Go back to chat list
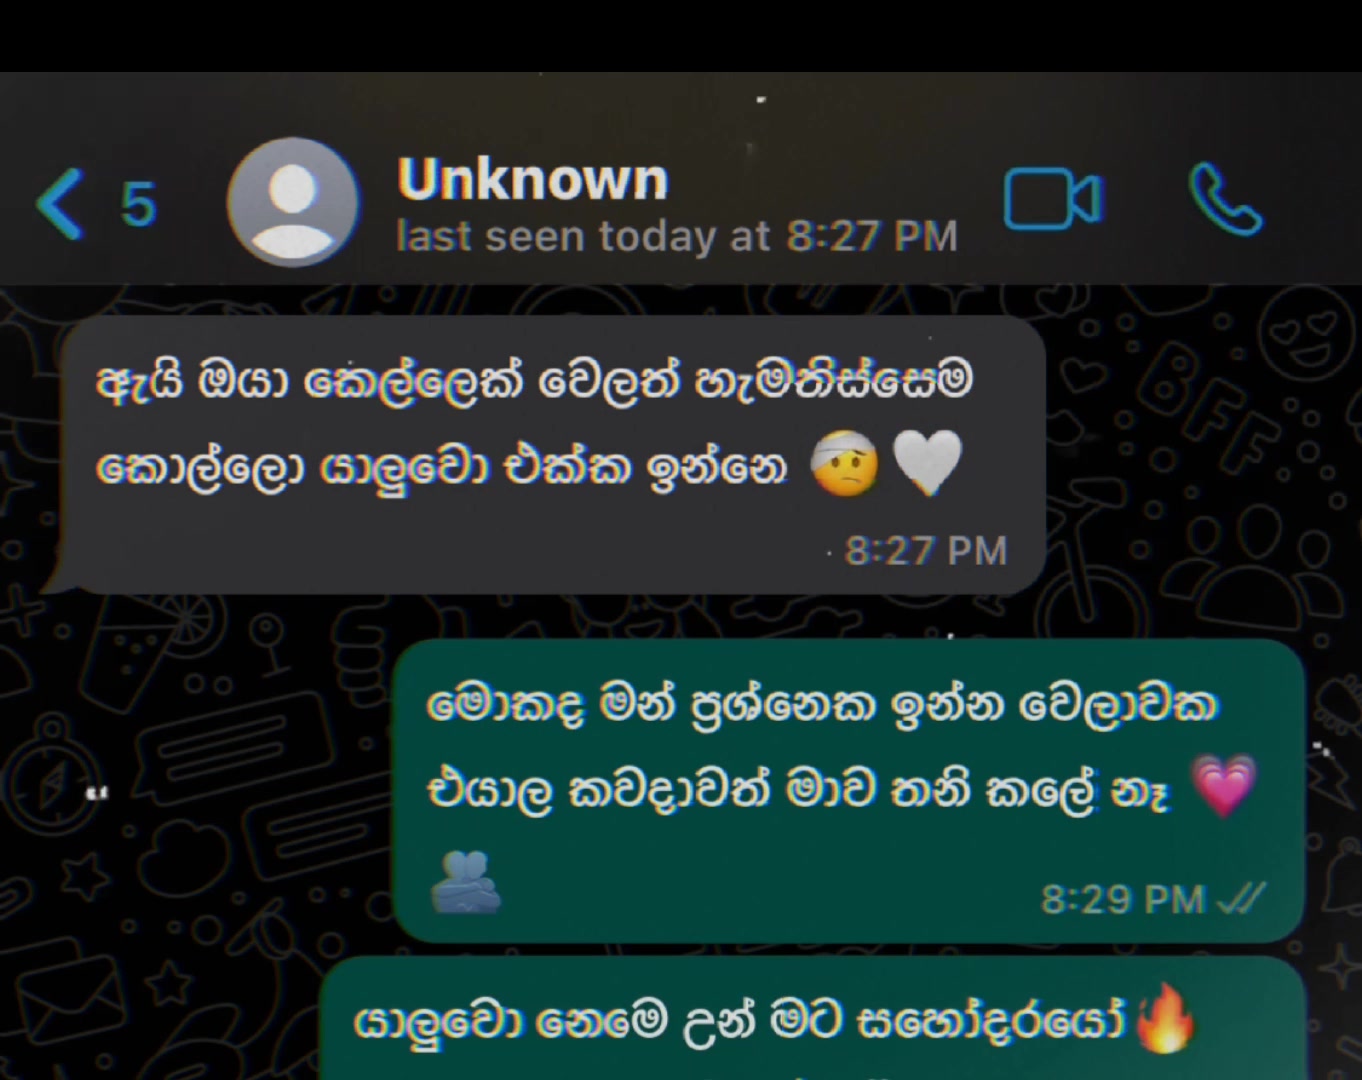This screenshot has height=1080, width=1362. pyautogui.click(x=59, y=203)
